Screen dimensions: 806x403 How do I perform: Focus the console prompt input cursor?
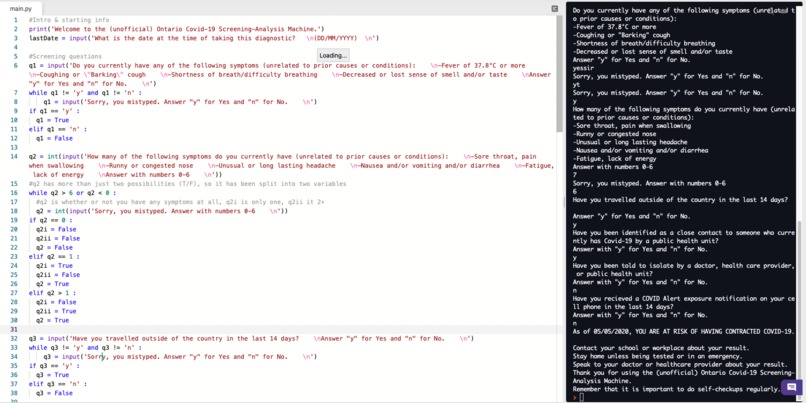click(581, 397)
